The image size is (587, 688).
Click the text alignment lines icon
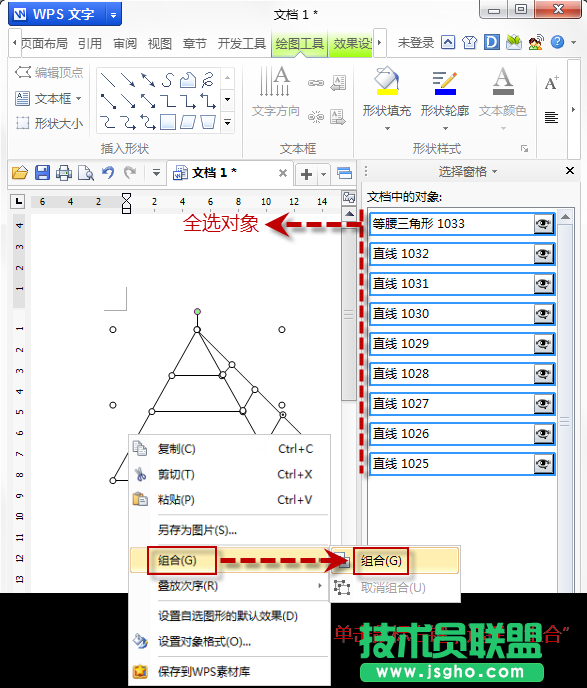coord(551,117)
